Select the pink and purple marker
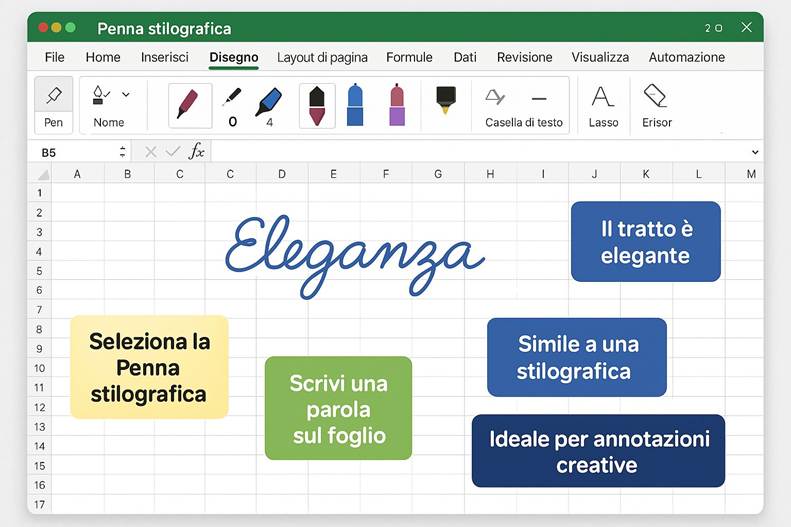Image resolution: width=791 pixels, height=527 pixels. (x=396, y=105)
